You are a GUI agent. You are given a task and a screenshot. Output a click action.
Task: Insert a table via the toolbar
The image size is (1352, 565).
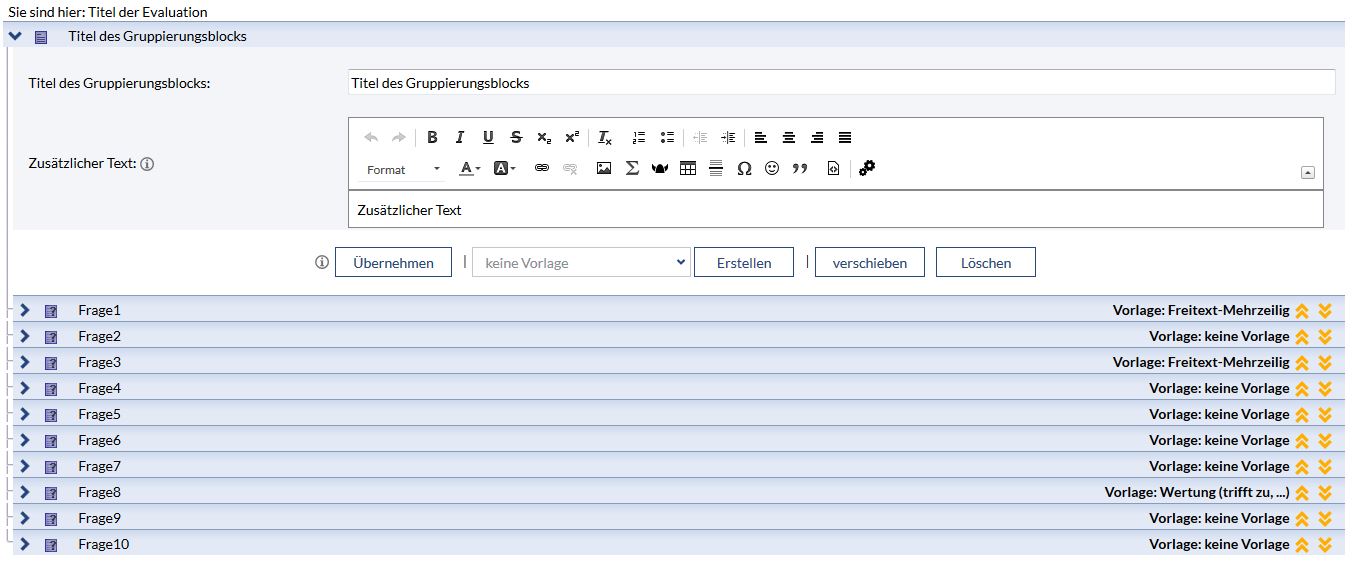[x=687, y=169]
